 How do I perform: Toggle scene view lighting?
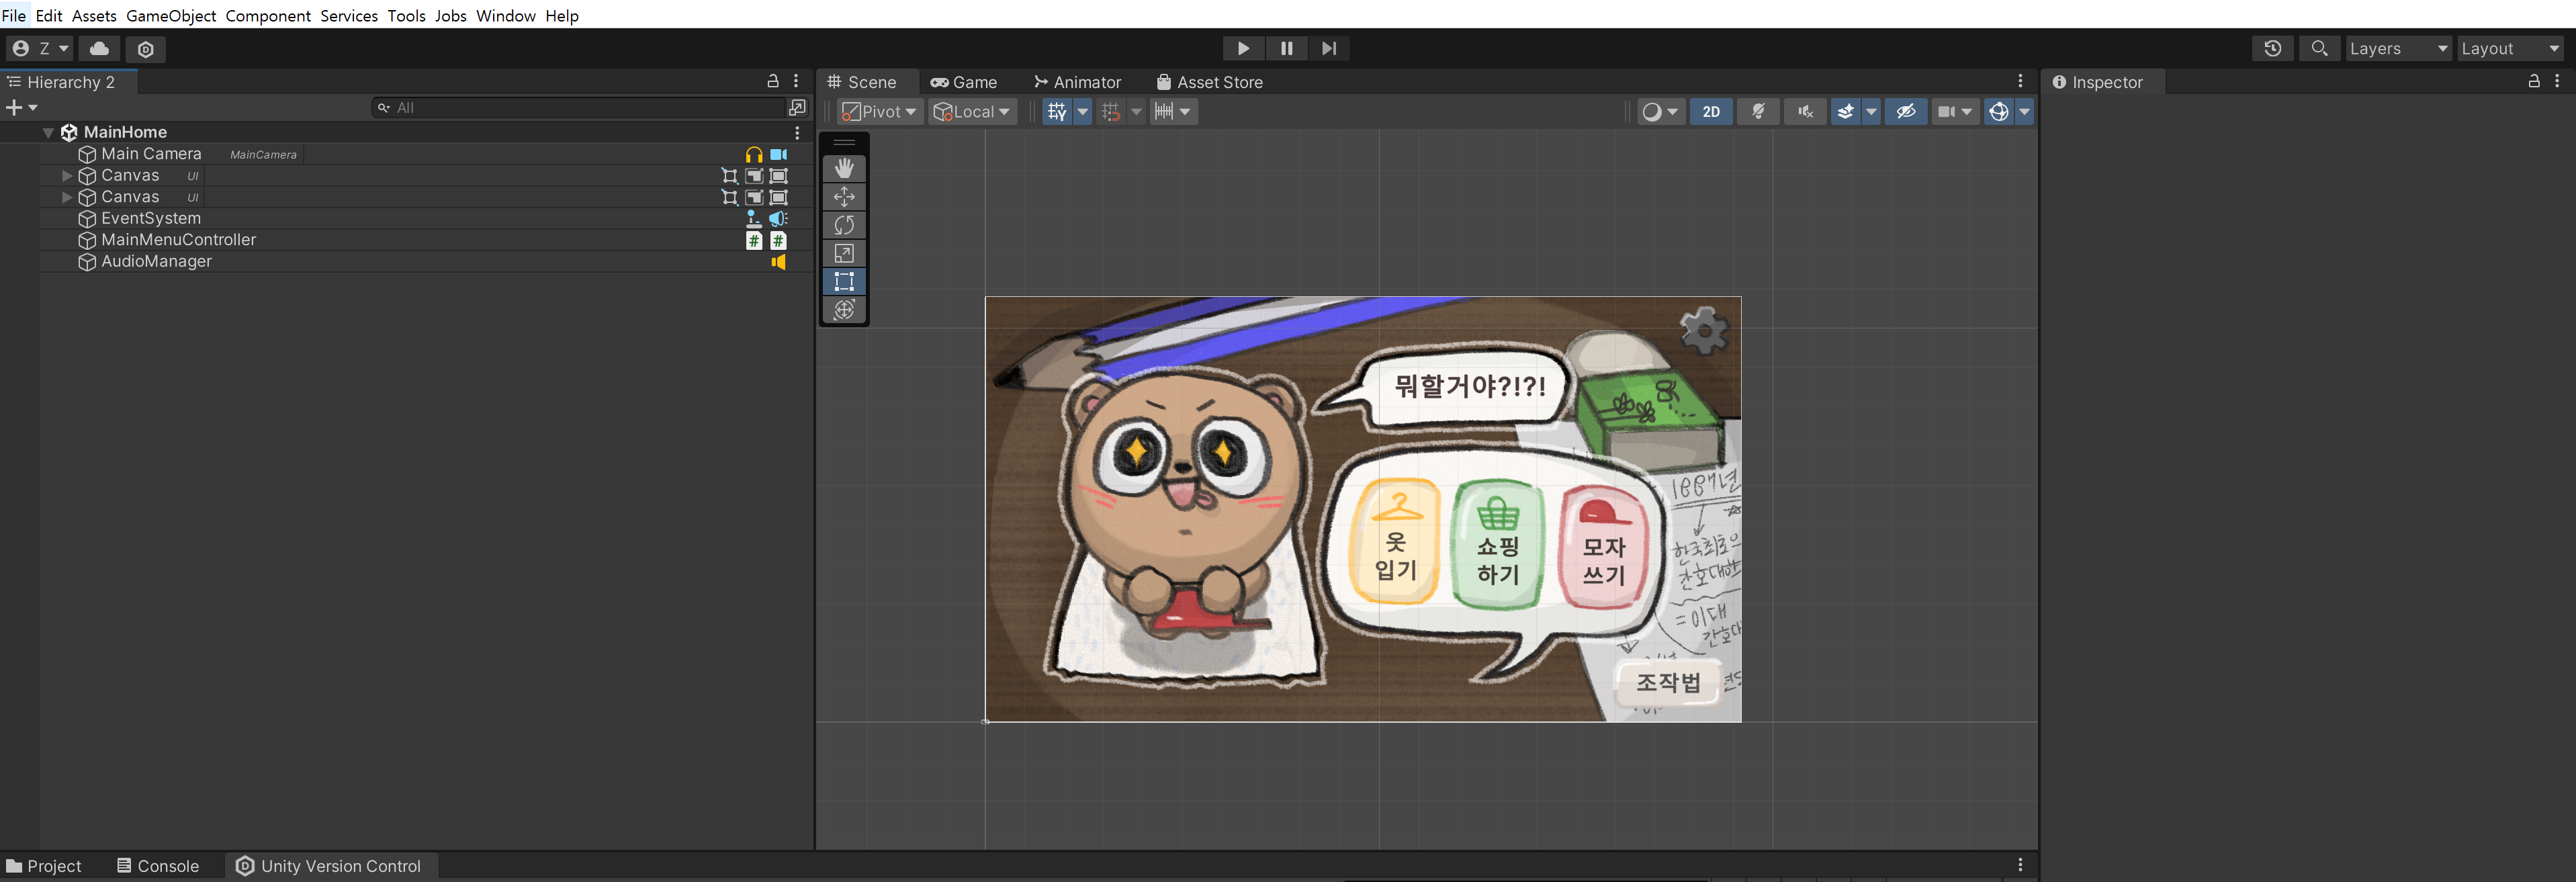[x=1758, y=111]
